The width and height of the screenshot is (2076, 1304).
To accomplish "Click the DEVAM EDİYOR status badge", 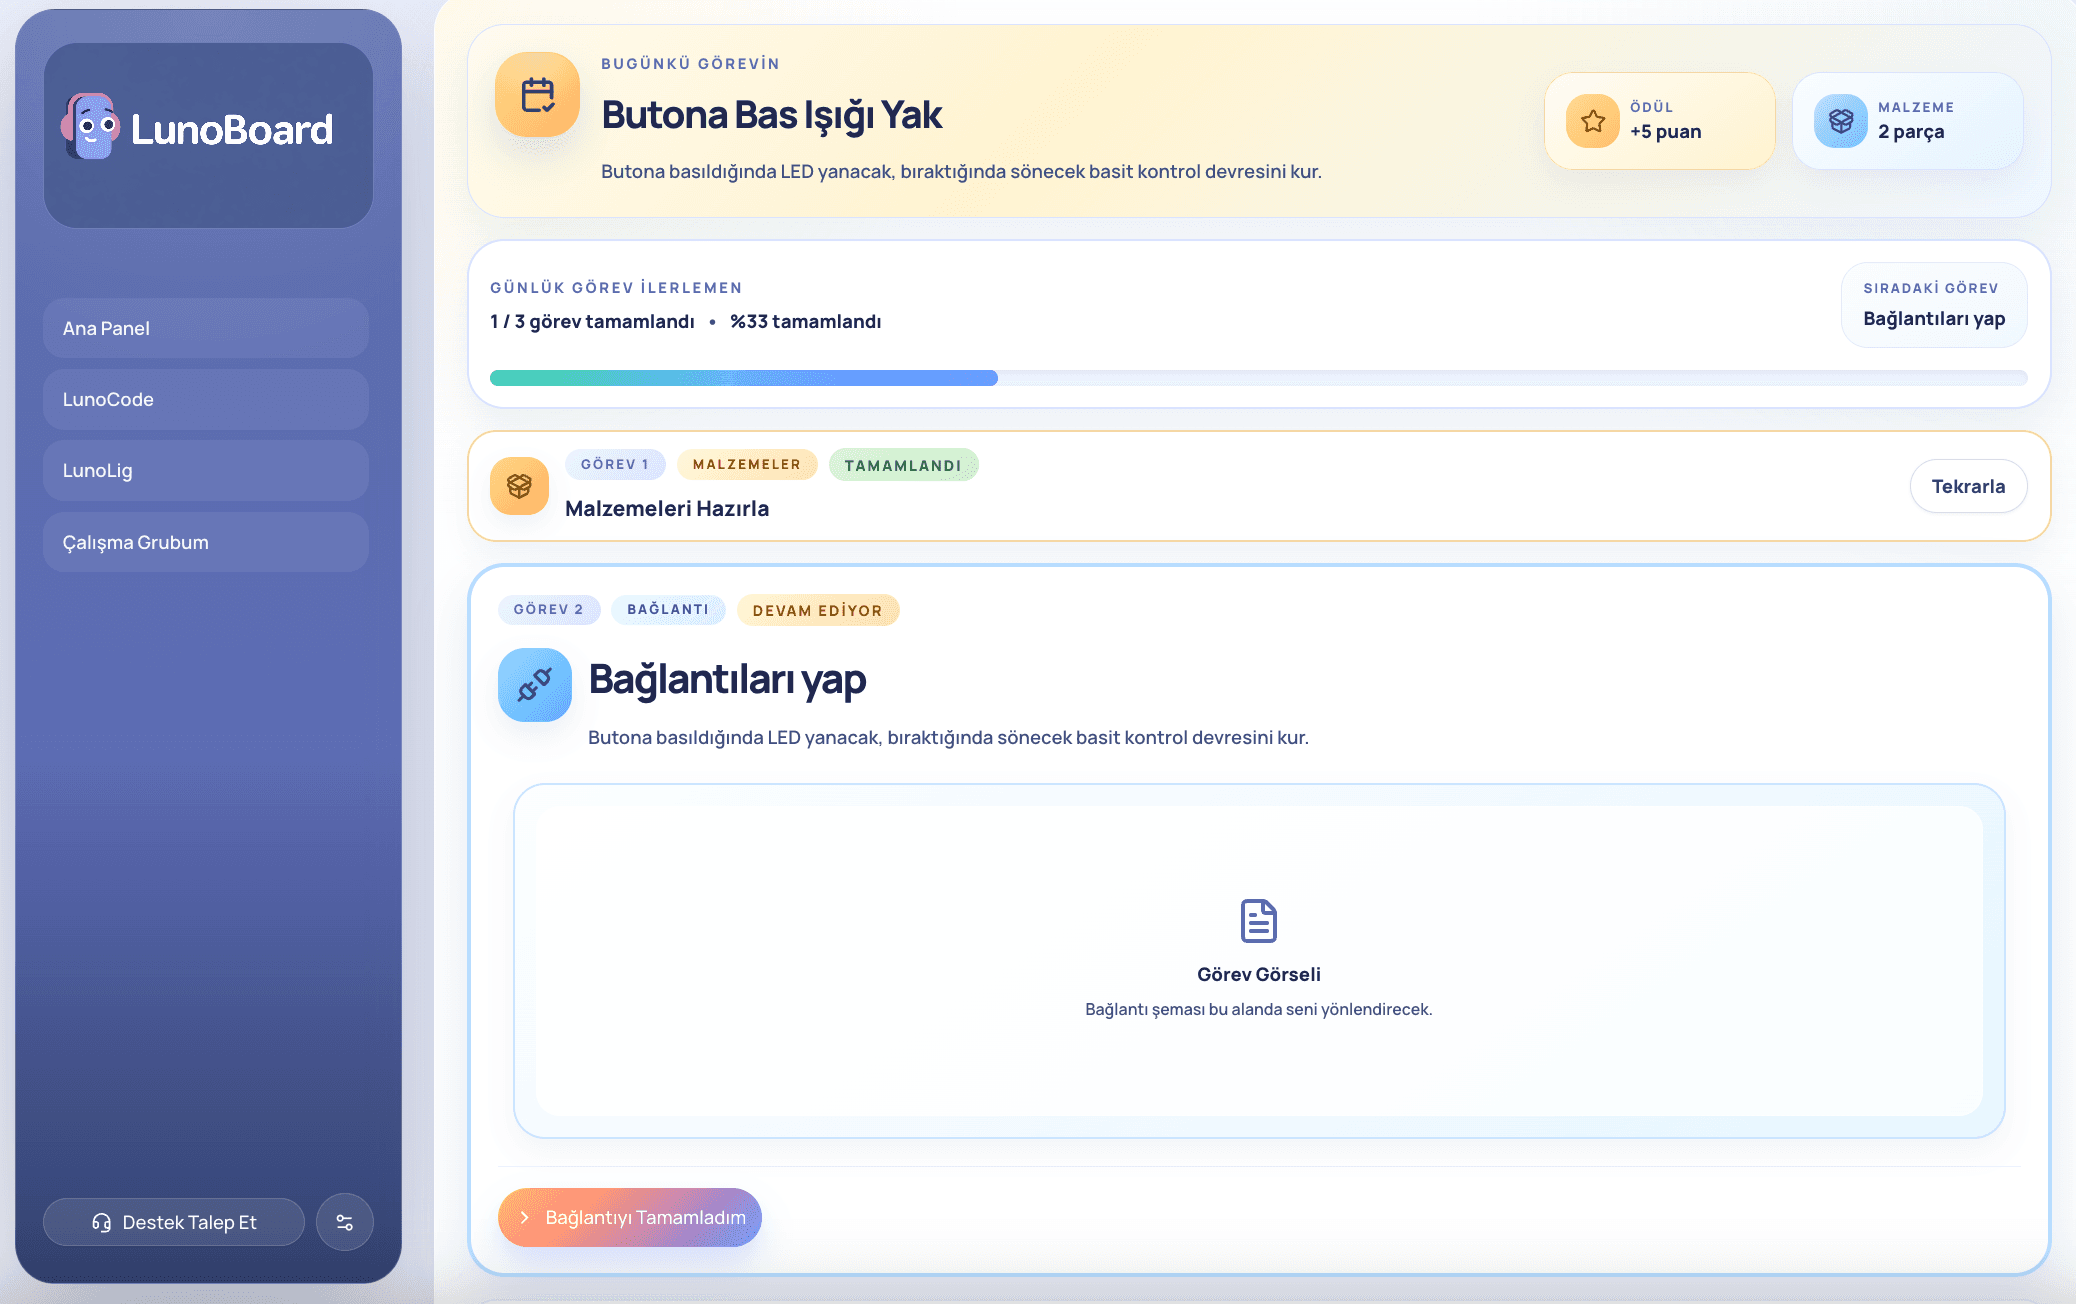I will pyautogui.click(x=818, y=610).
